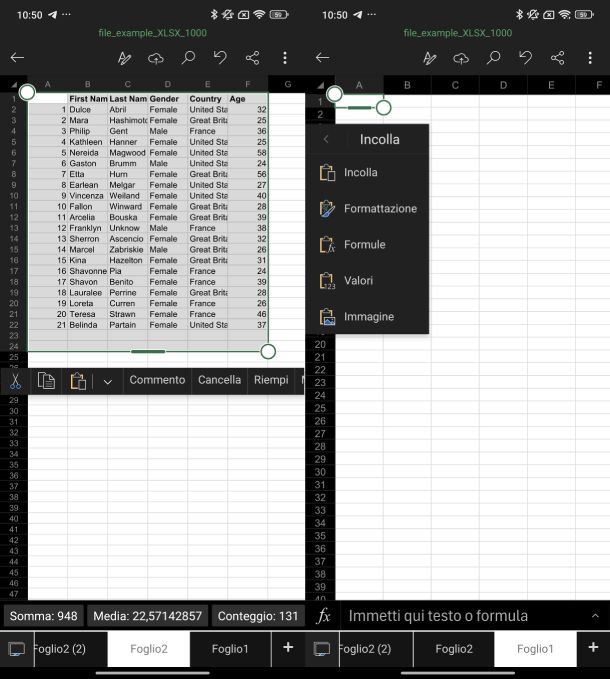Tap file_example_XLSX_1000 title on left screen
This screenshot has width=610, height=679.
point(152,33)
